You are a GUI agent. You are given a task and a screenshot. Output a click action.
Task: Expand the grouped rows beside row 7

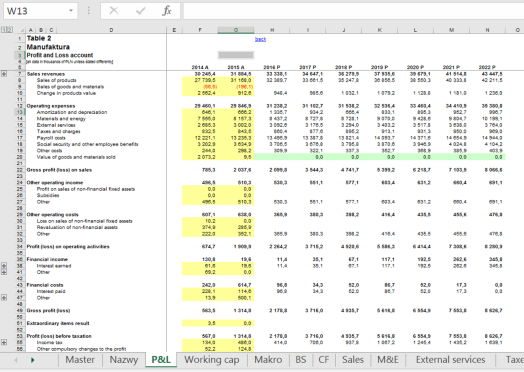(x=4, y=74)
